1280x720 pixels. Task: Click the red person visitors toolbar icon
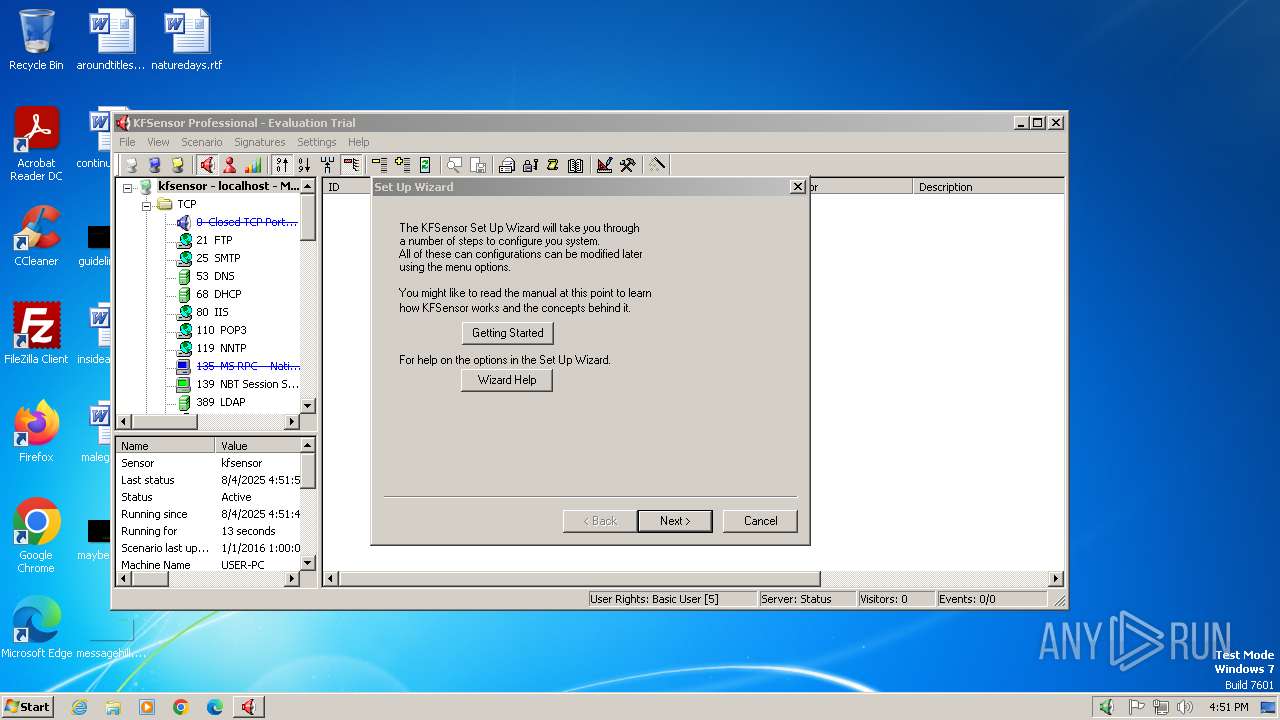(x=230, y=165)
